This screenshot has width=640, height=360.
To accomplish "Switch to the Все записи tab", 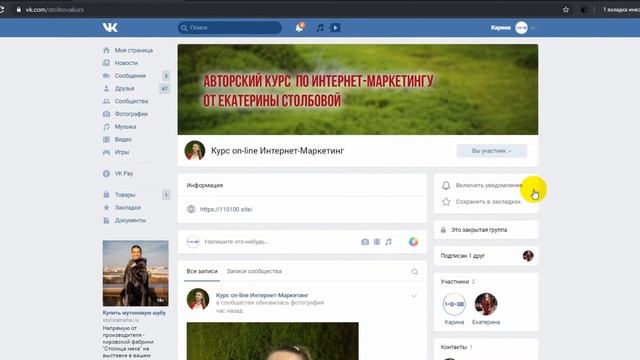I will click(202, 271).
